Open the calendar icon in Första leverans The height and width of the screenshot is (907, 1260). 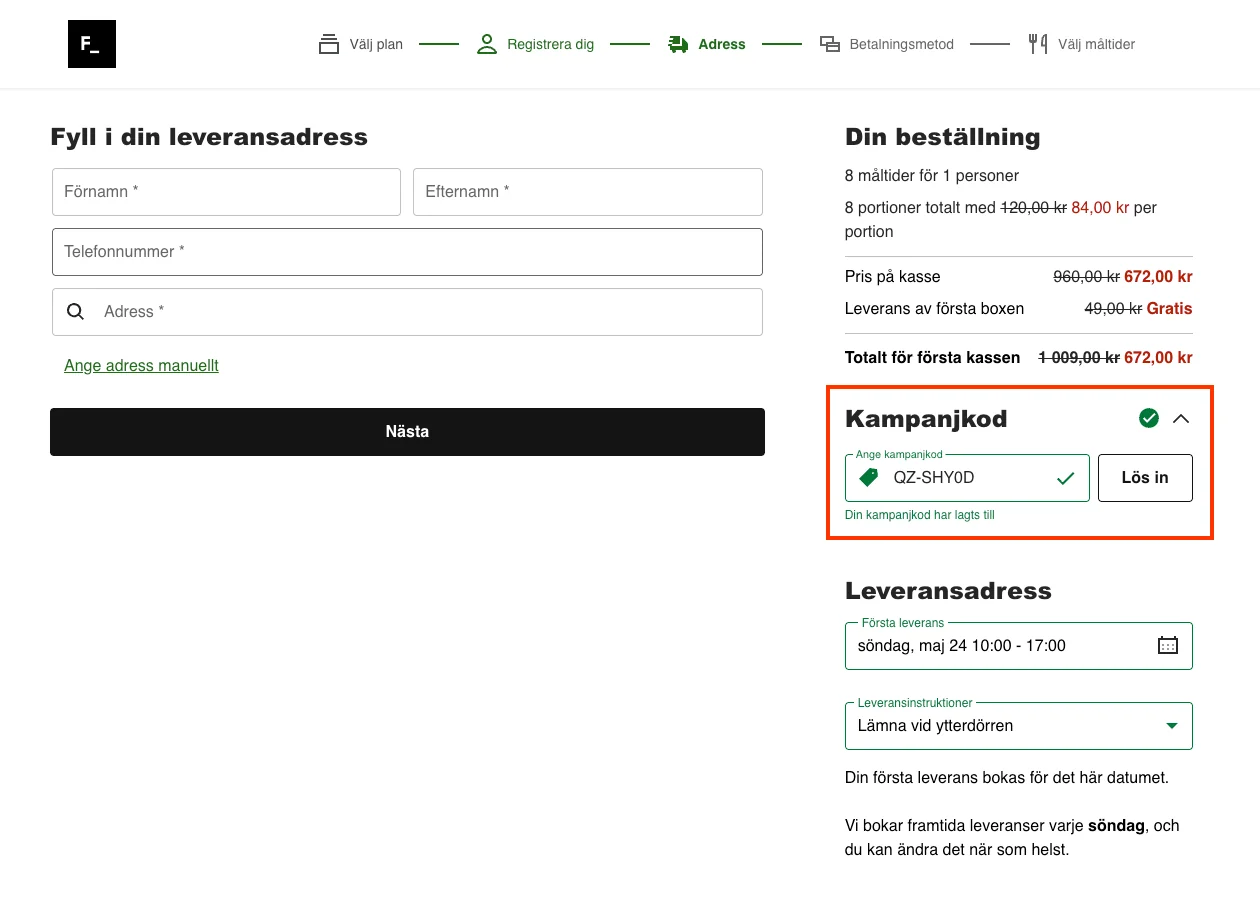tap(1168, 645)
